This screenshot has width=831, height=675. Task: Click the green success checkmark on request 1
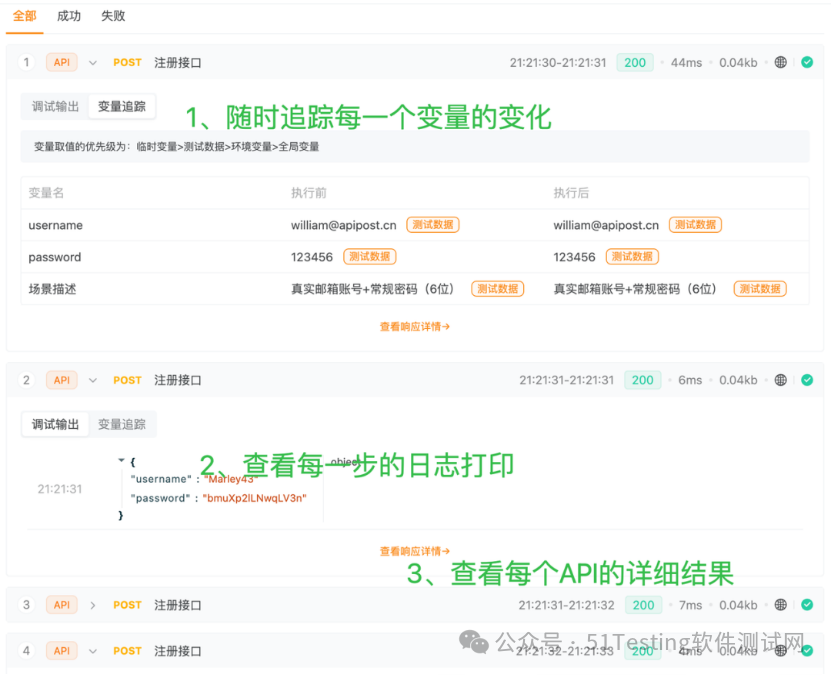[807, 62]
